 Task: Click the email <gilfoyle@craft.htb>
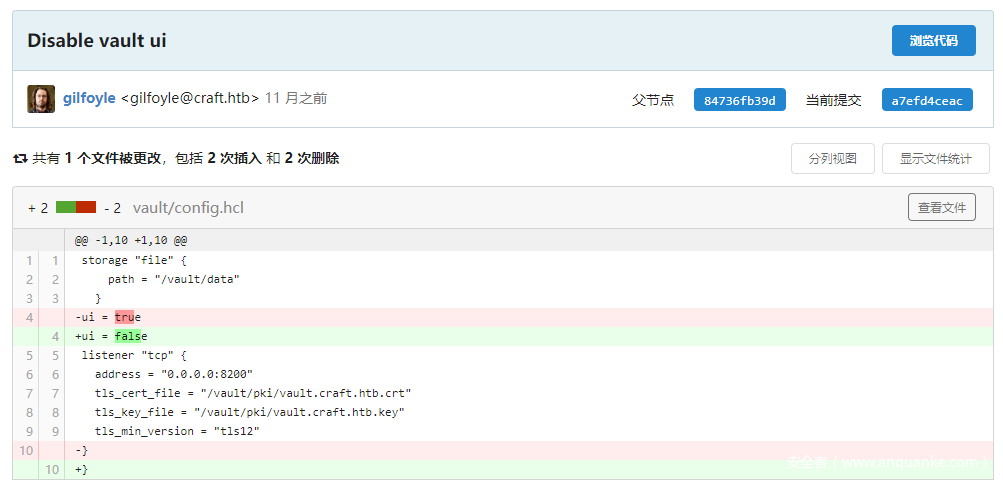pos(190,99)
